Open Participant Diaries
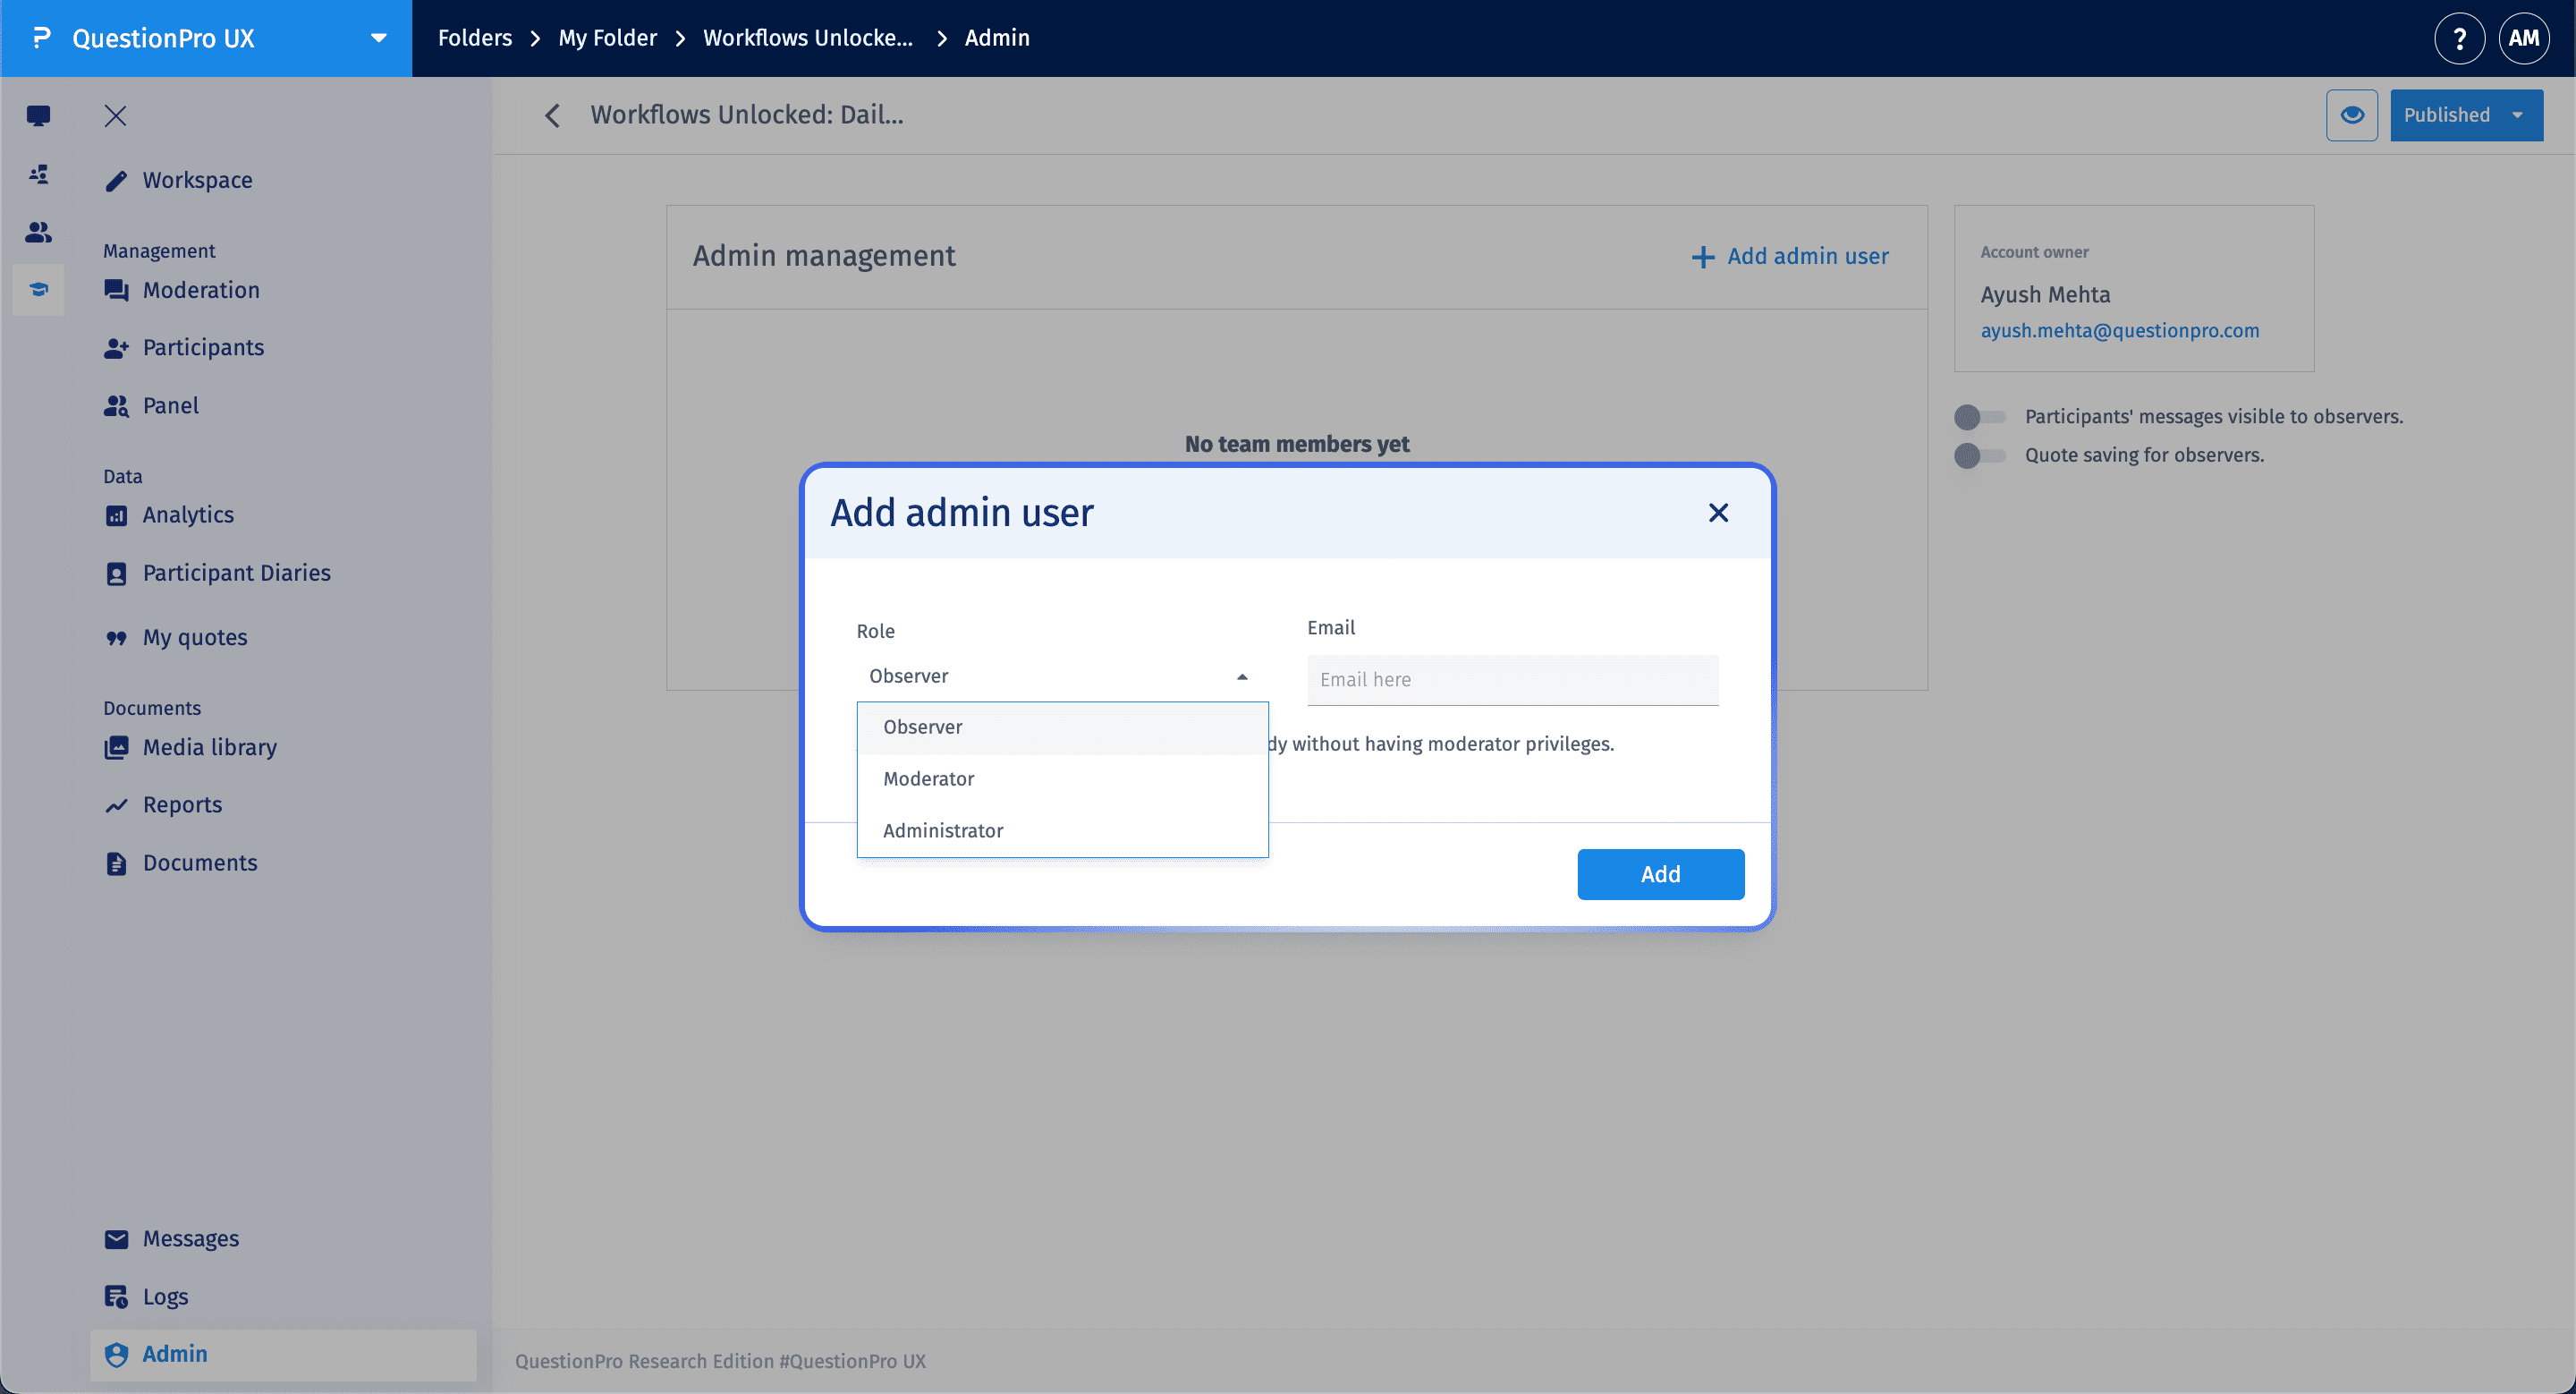The width and height of the screenshot is (2576, 1394). [x=237, y=572]
